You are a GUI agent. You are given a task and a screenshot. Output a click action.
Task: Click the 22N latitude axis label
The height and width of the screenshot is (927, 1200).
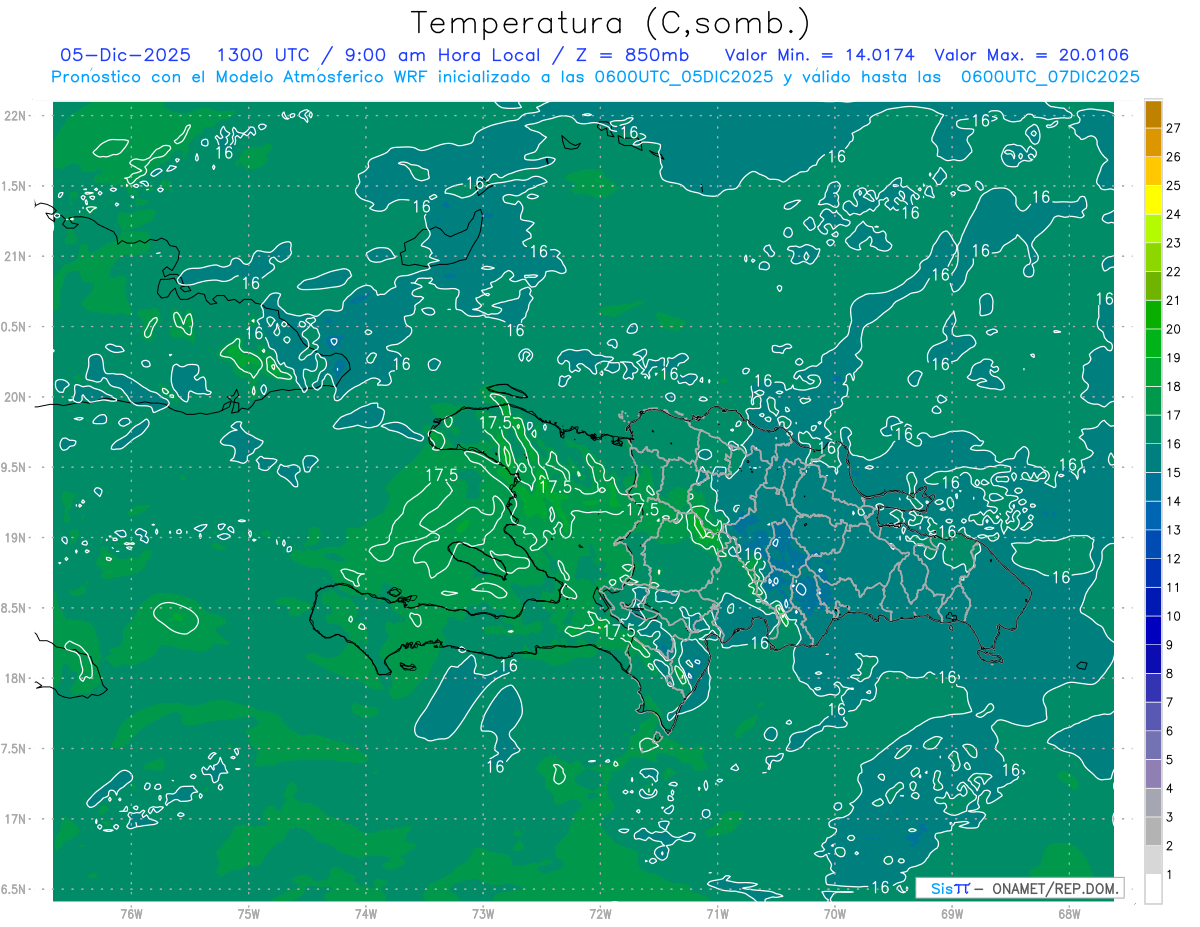15,116
